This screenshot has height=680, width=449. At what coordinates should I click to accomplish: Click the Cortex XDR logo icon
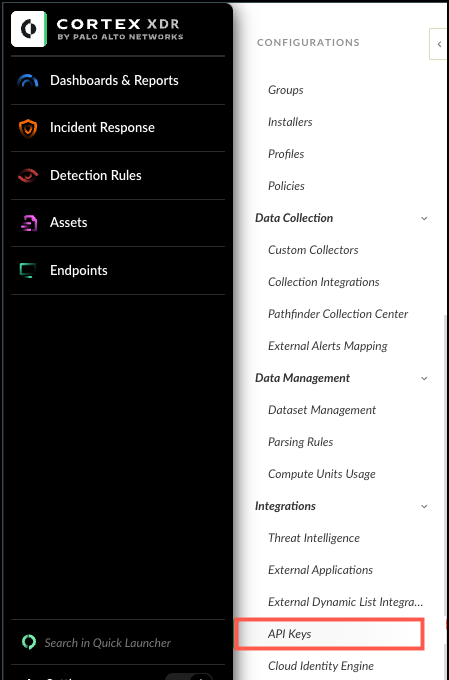[x=29, y=29]
